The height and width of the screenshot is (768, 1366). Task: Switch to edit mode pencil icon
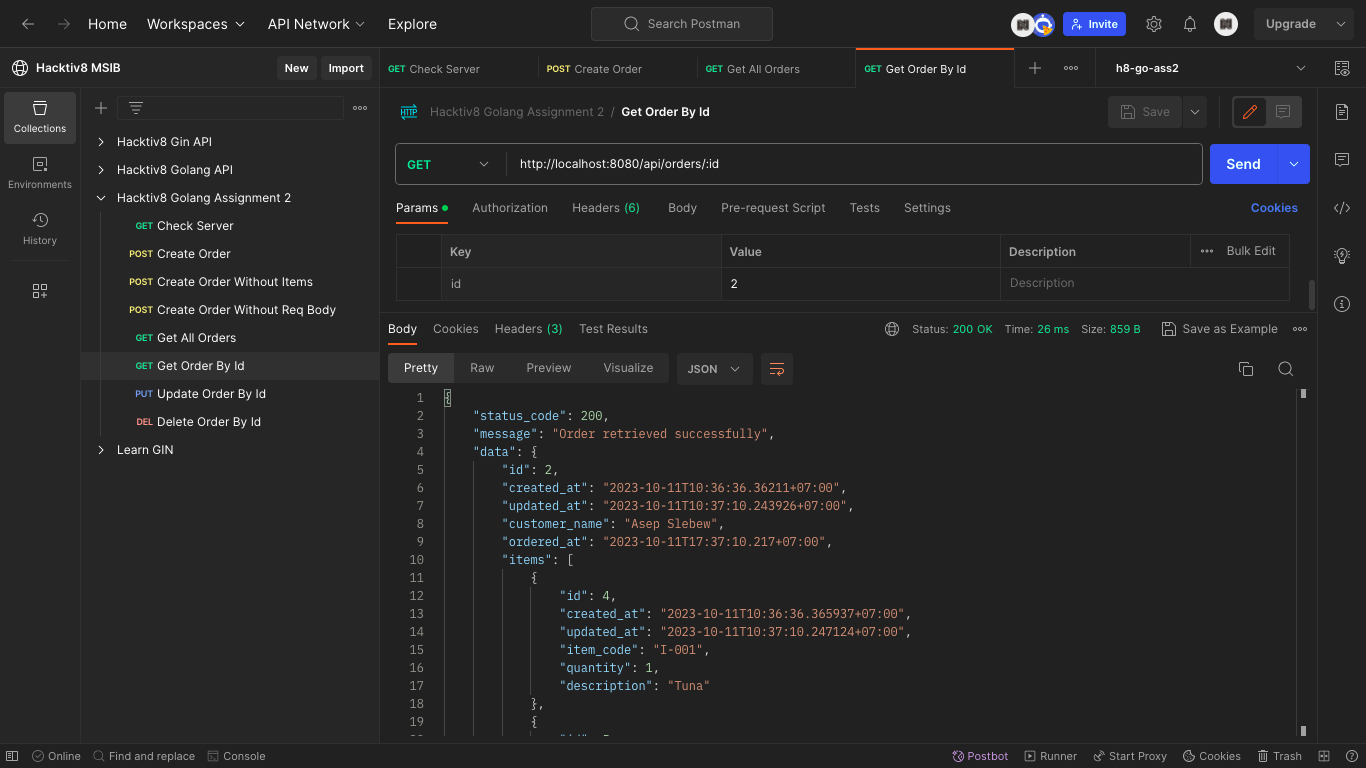pyautogui.click(x=1249, y=112)
